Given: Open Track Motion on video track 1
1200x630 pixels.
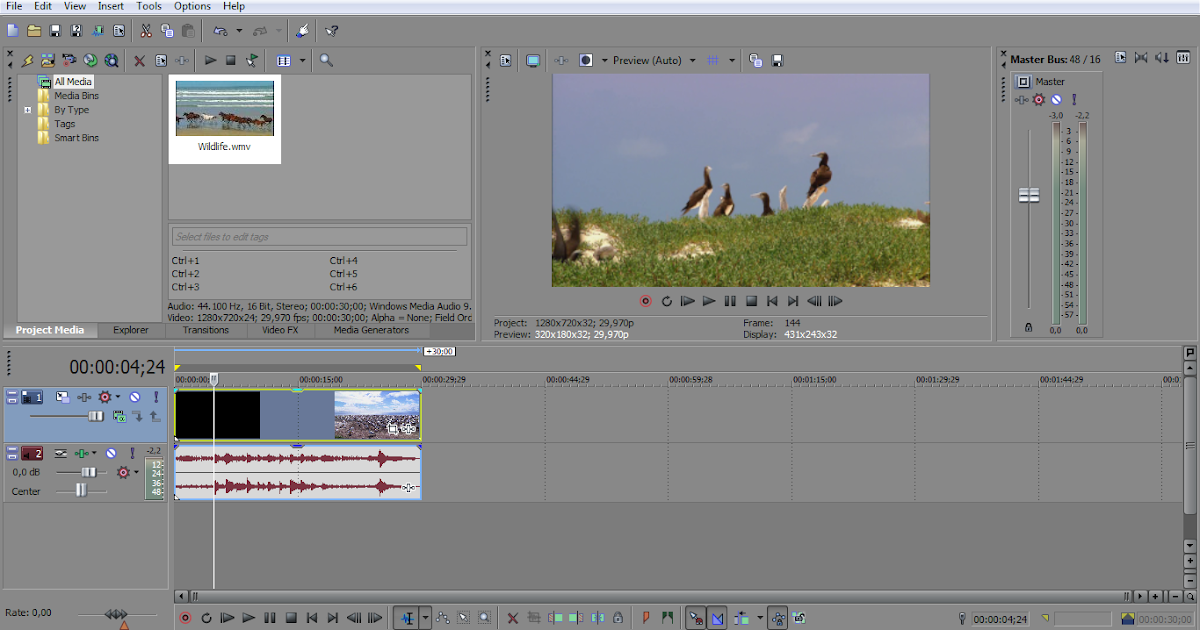Looking at the screenshot, I should click(64, 397).
